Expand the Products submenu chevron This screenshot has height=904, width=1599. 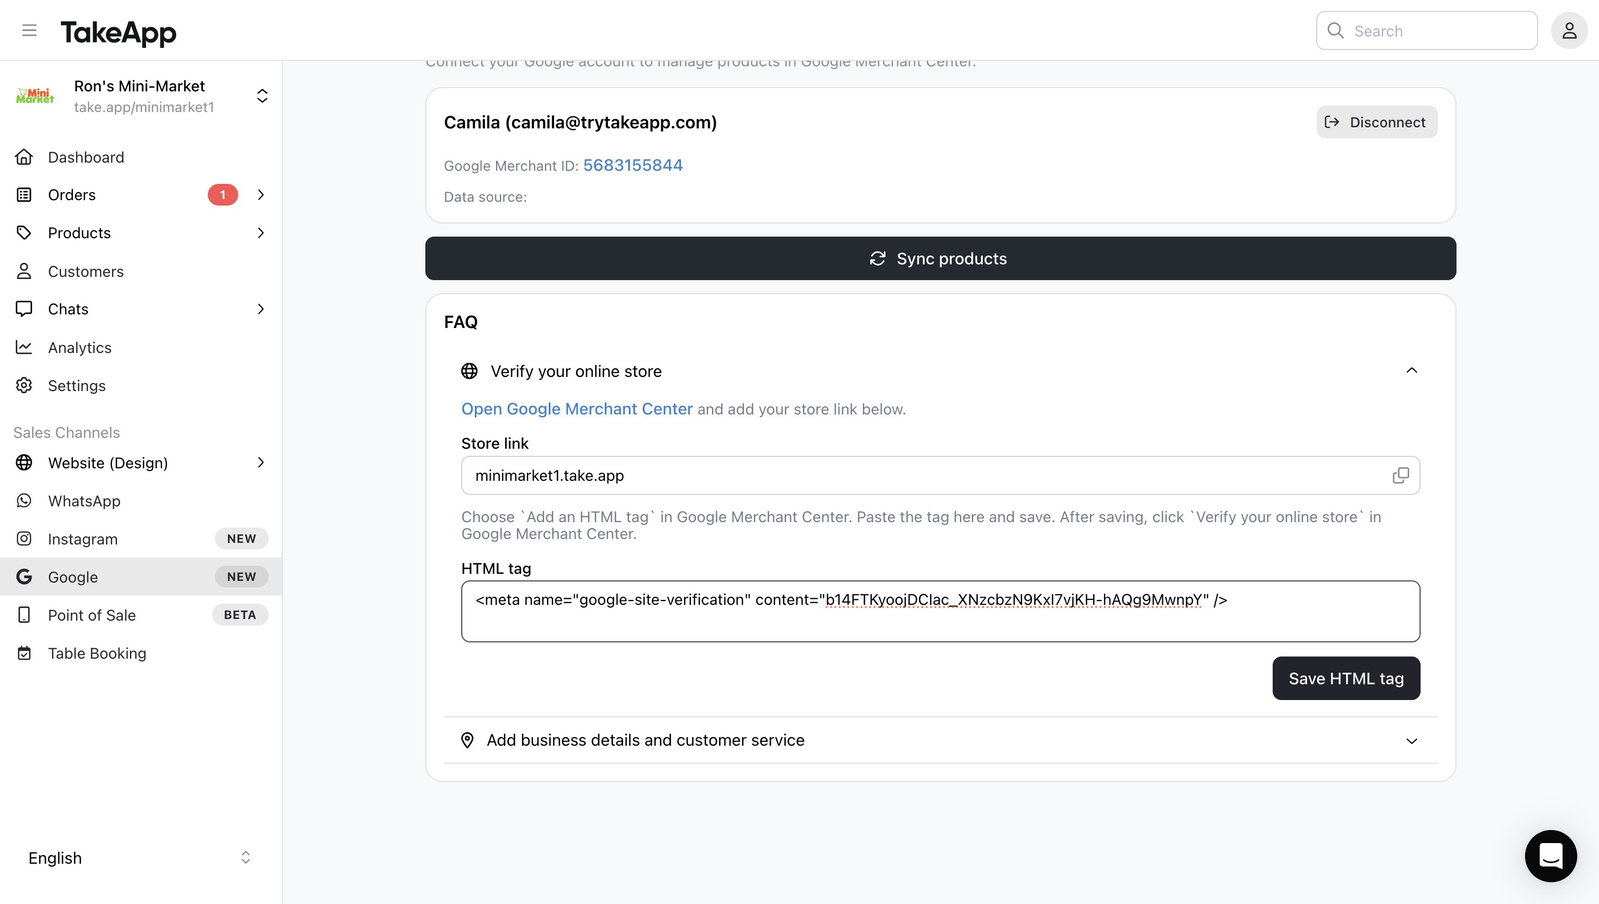tap(261, 233)
